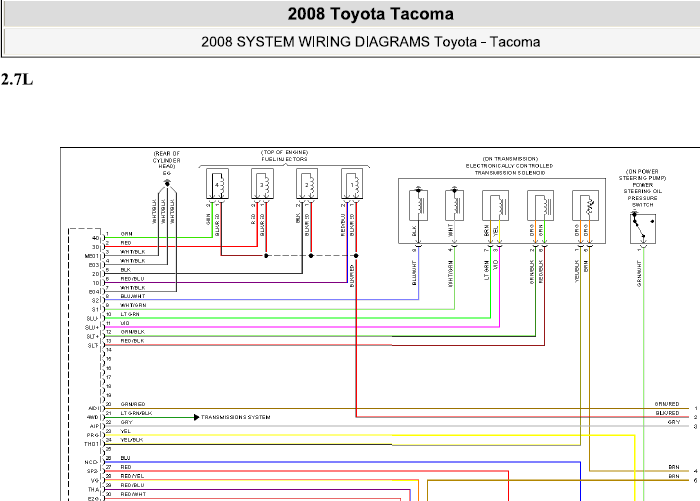Screen dimensions: 700x501
Task: Click the 'ME01' terminal label
Action: 92,256
